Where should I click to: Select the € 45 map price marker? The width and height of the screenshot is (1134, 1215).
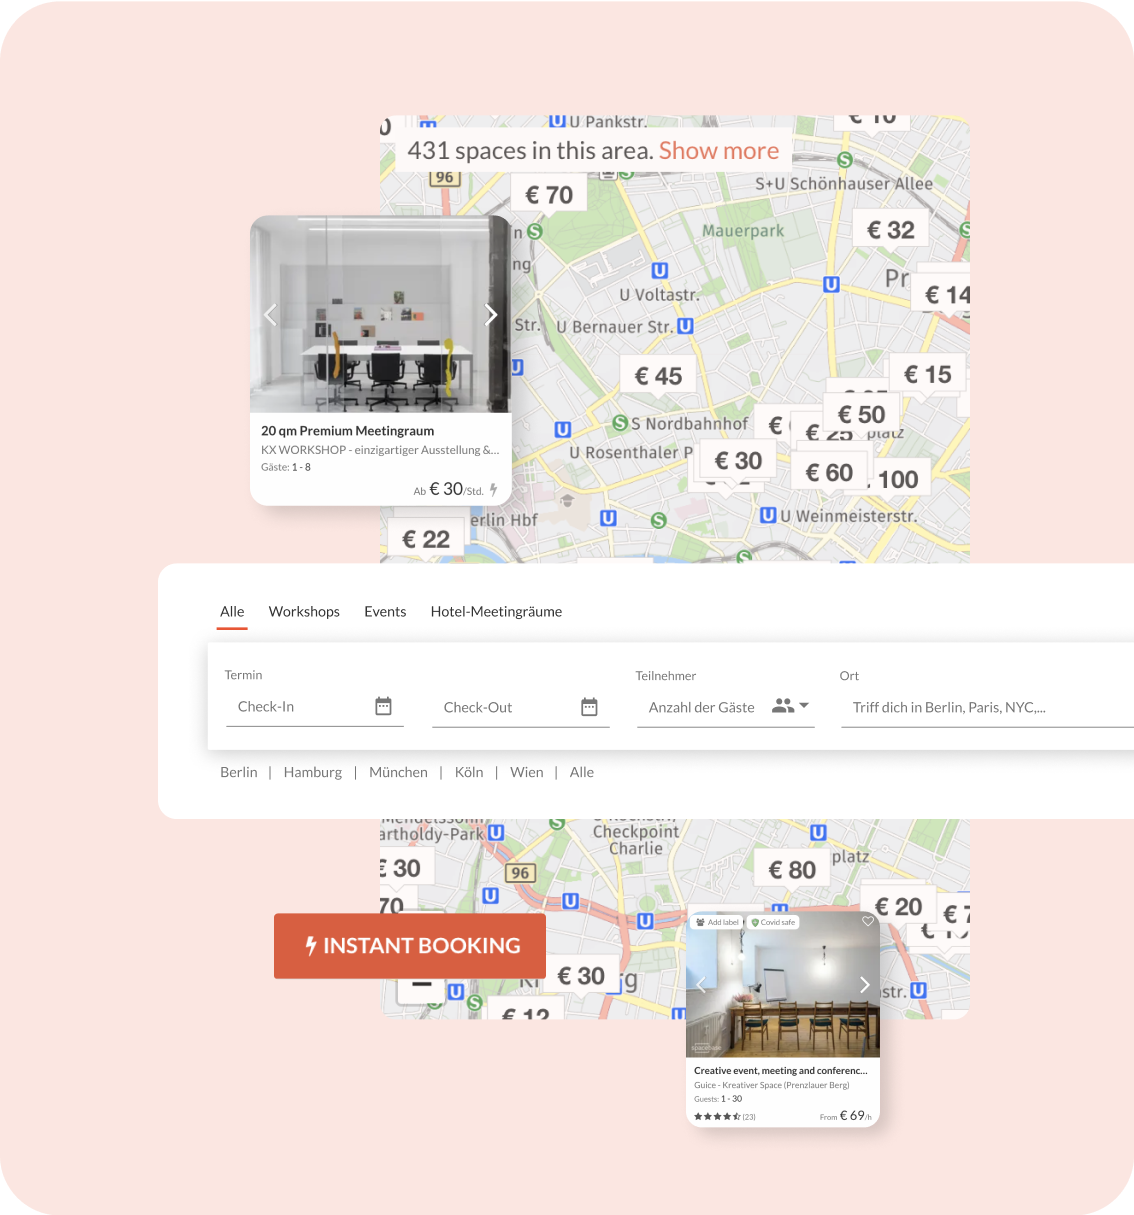[658, 376]
